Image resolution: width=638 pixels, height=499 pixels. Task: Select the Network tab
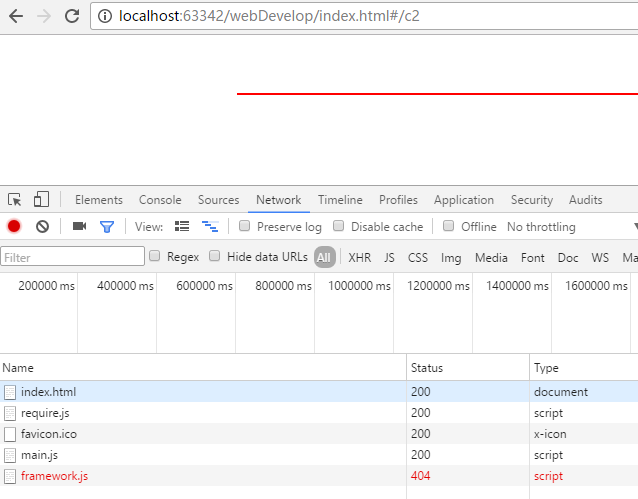279,200
